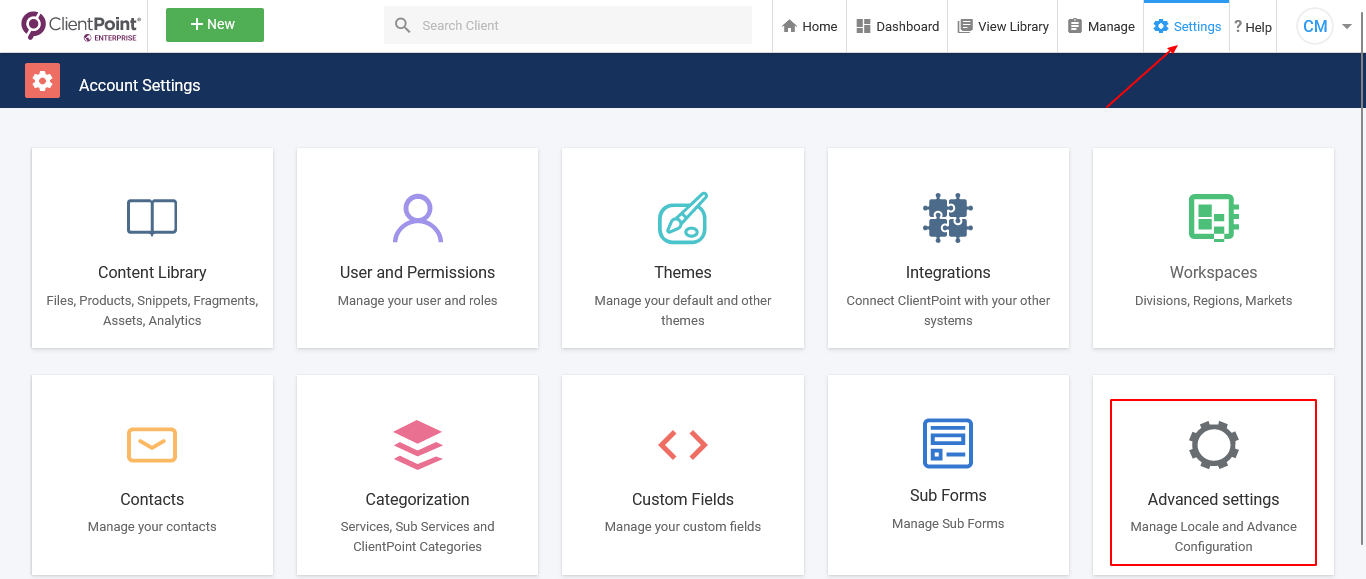Open the Help menu

point(1253,27)
